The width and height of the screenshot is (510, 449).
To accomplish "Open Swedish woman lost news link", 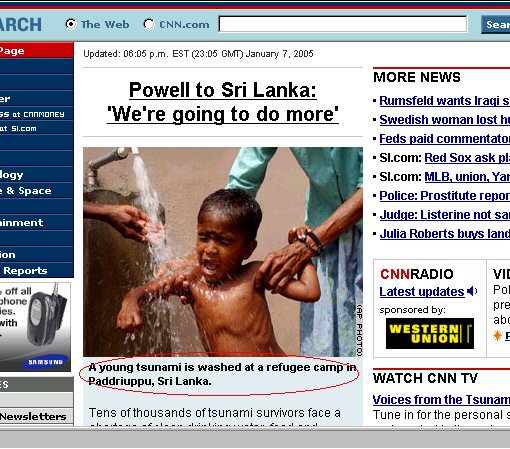I will [444, 119].
